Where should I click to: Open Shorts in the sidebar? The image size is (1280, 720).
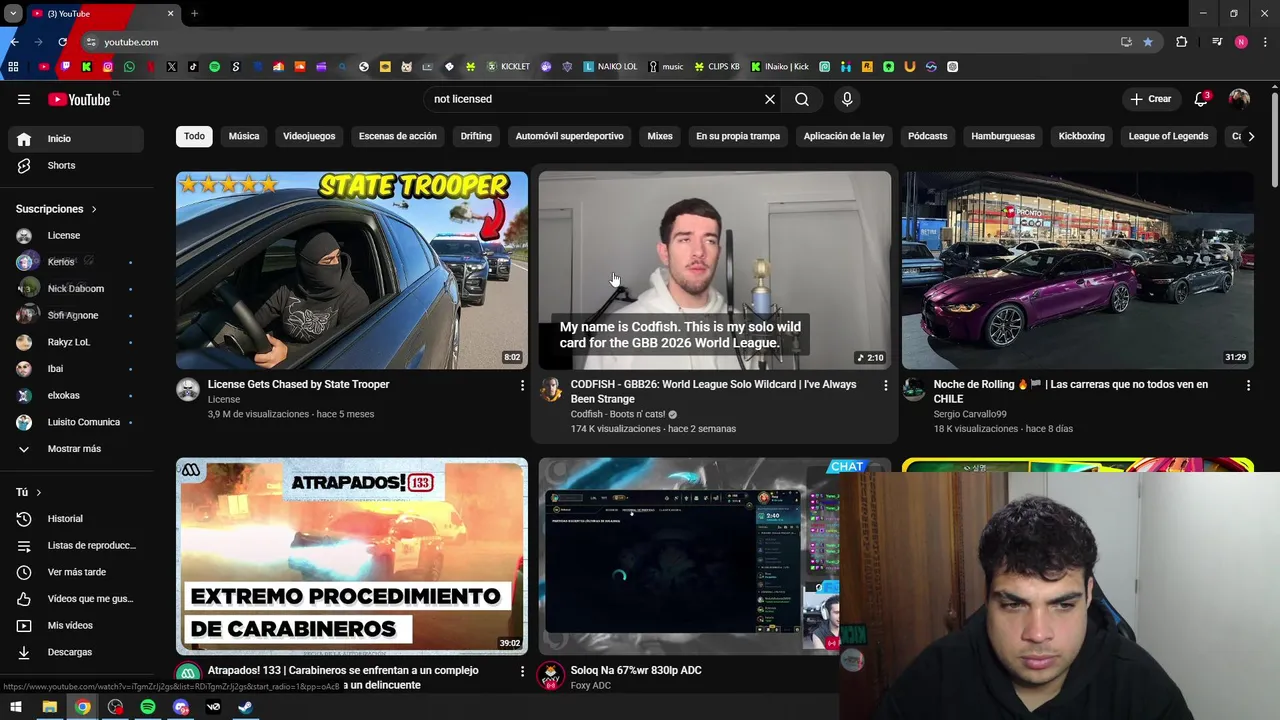tap(76, 165)
